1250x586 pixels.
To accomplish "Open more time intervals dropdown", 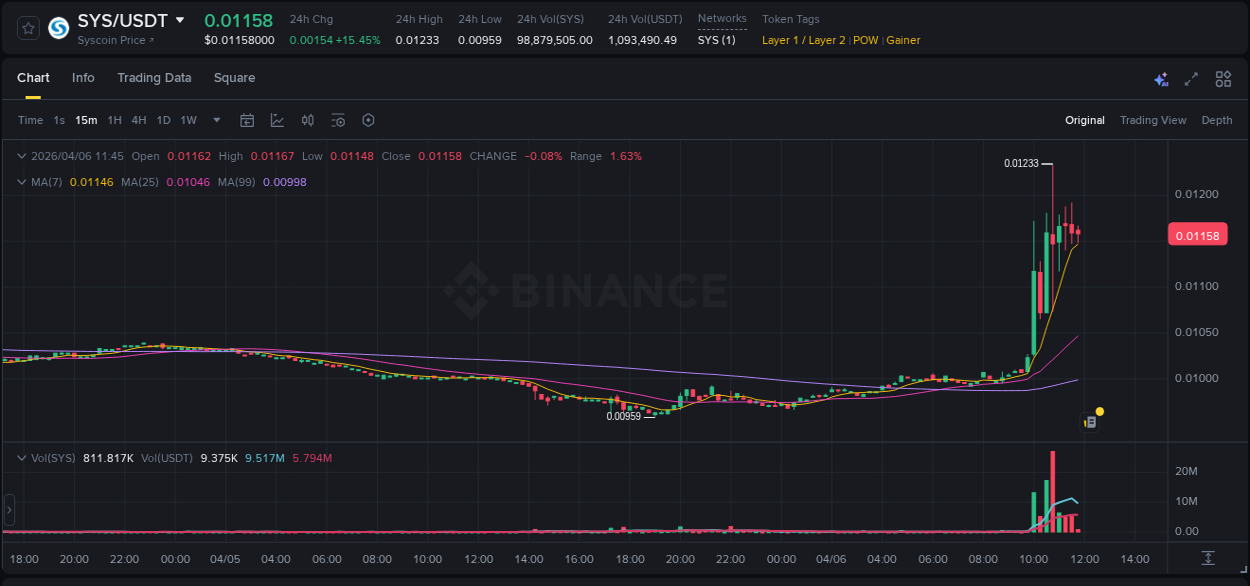I will 216,120.
